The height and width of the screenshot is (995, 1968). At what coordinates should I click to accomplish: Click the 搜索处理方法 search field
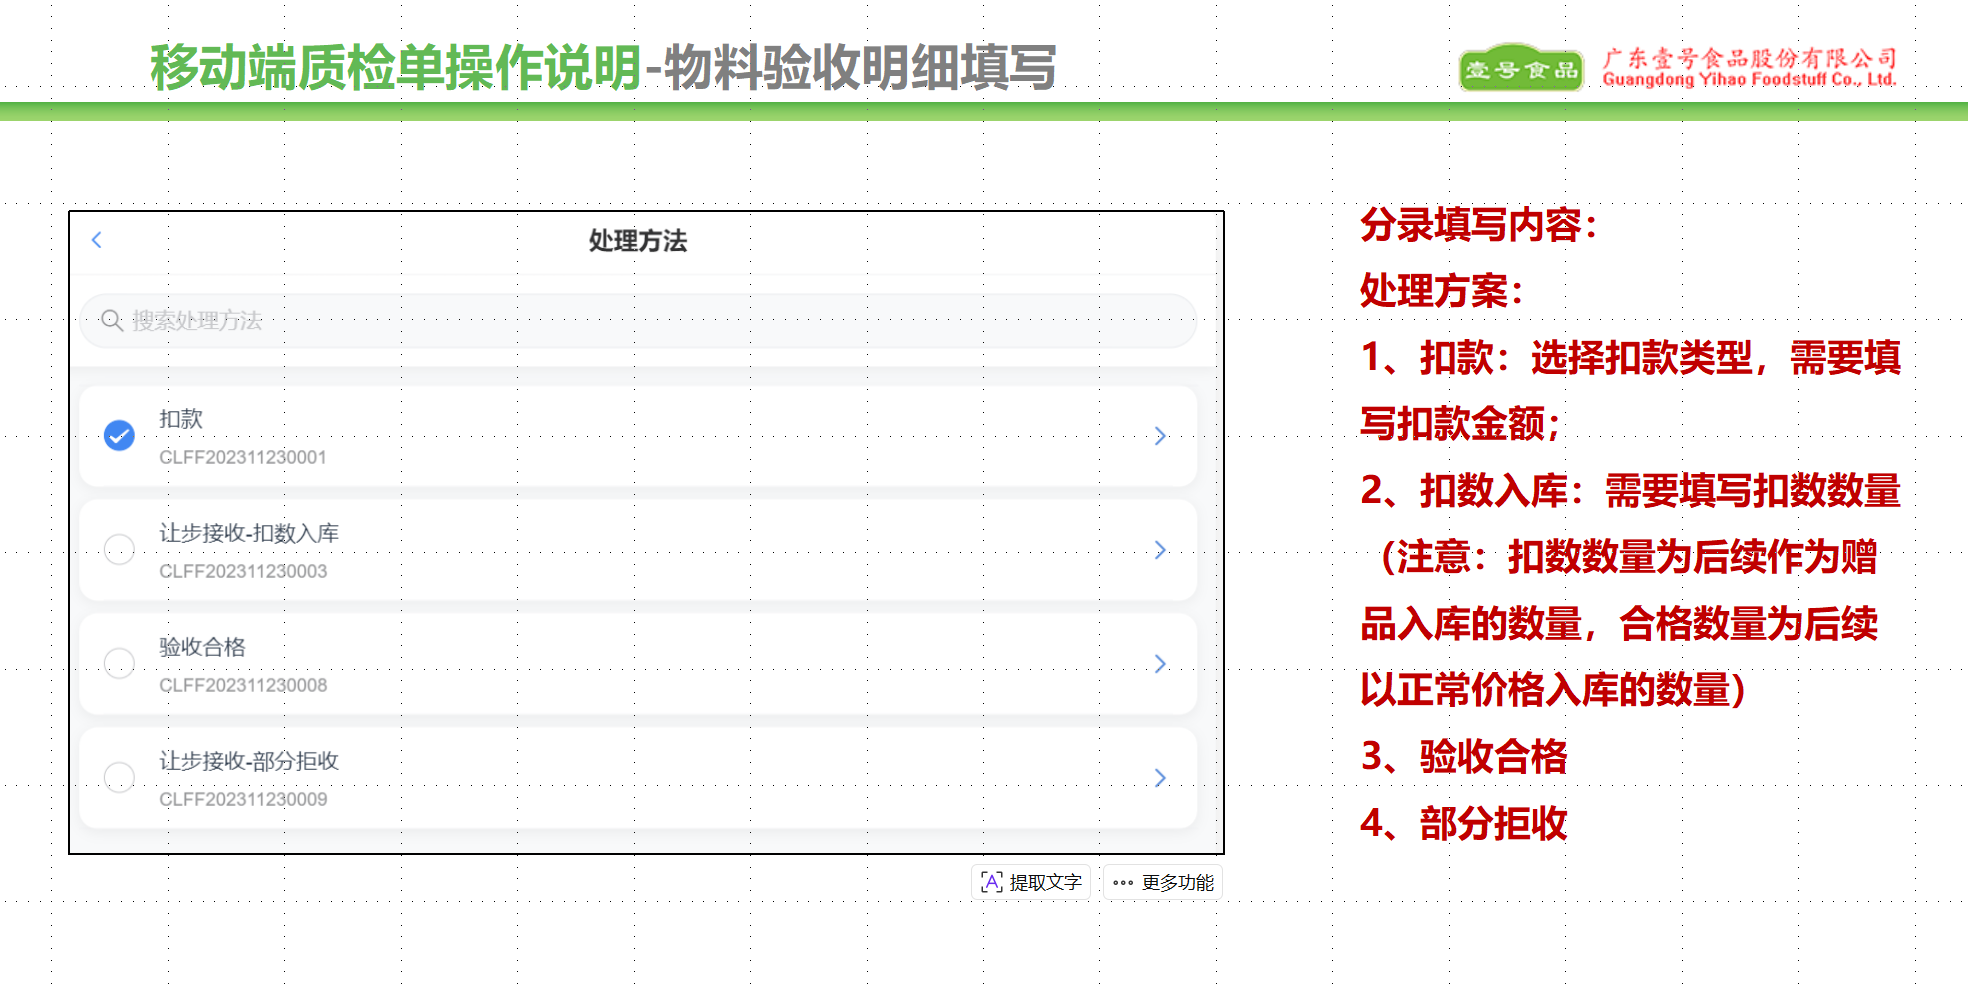pyautogui.click(x=640, y=320)
